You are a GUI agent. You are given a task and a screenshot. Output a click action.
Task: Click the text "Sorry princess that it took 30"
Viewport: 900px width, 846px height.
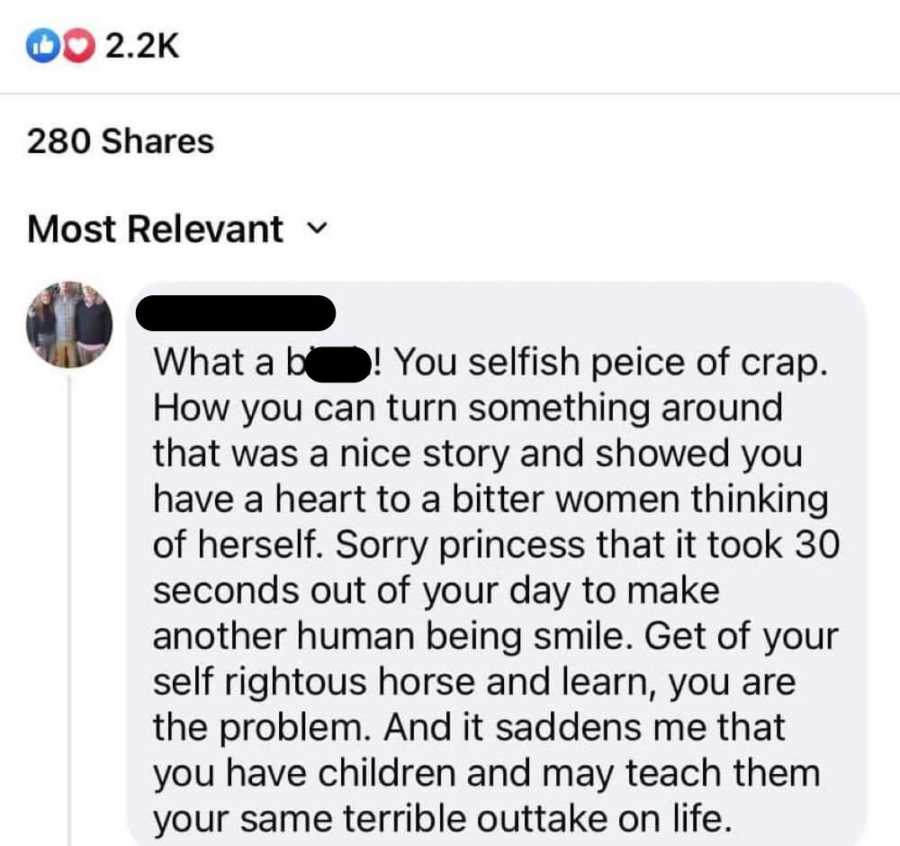point(587,545)
